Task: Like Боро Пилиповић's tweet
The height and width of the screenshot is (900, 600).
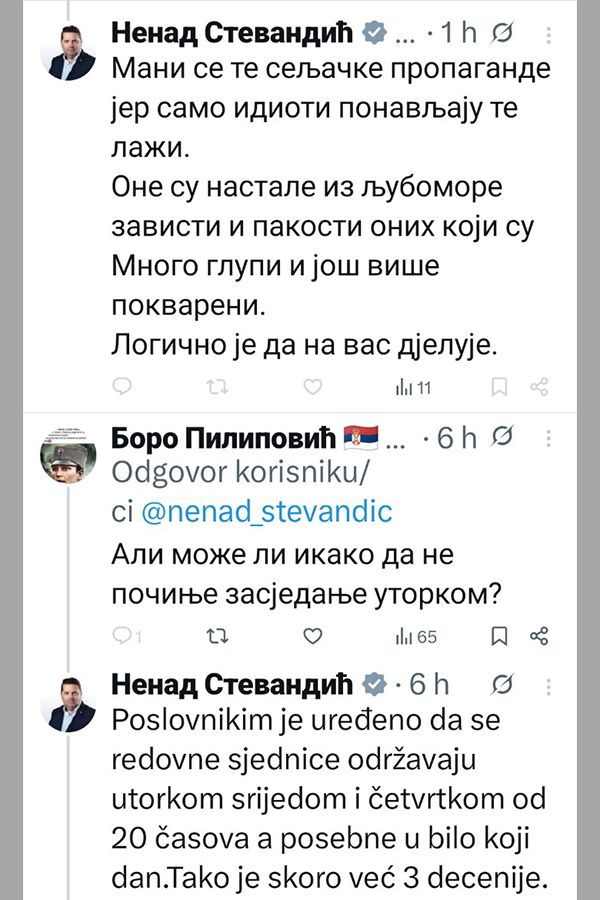Action: pyautogui.click(x=312, y=635)
